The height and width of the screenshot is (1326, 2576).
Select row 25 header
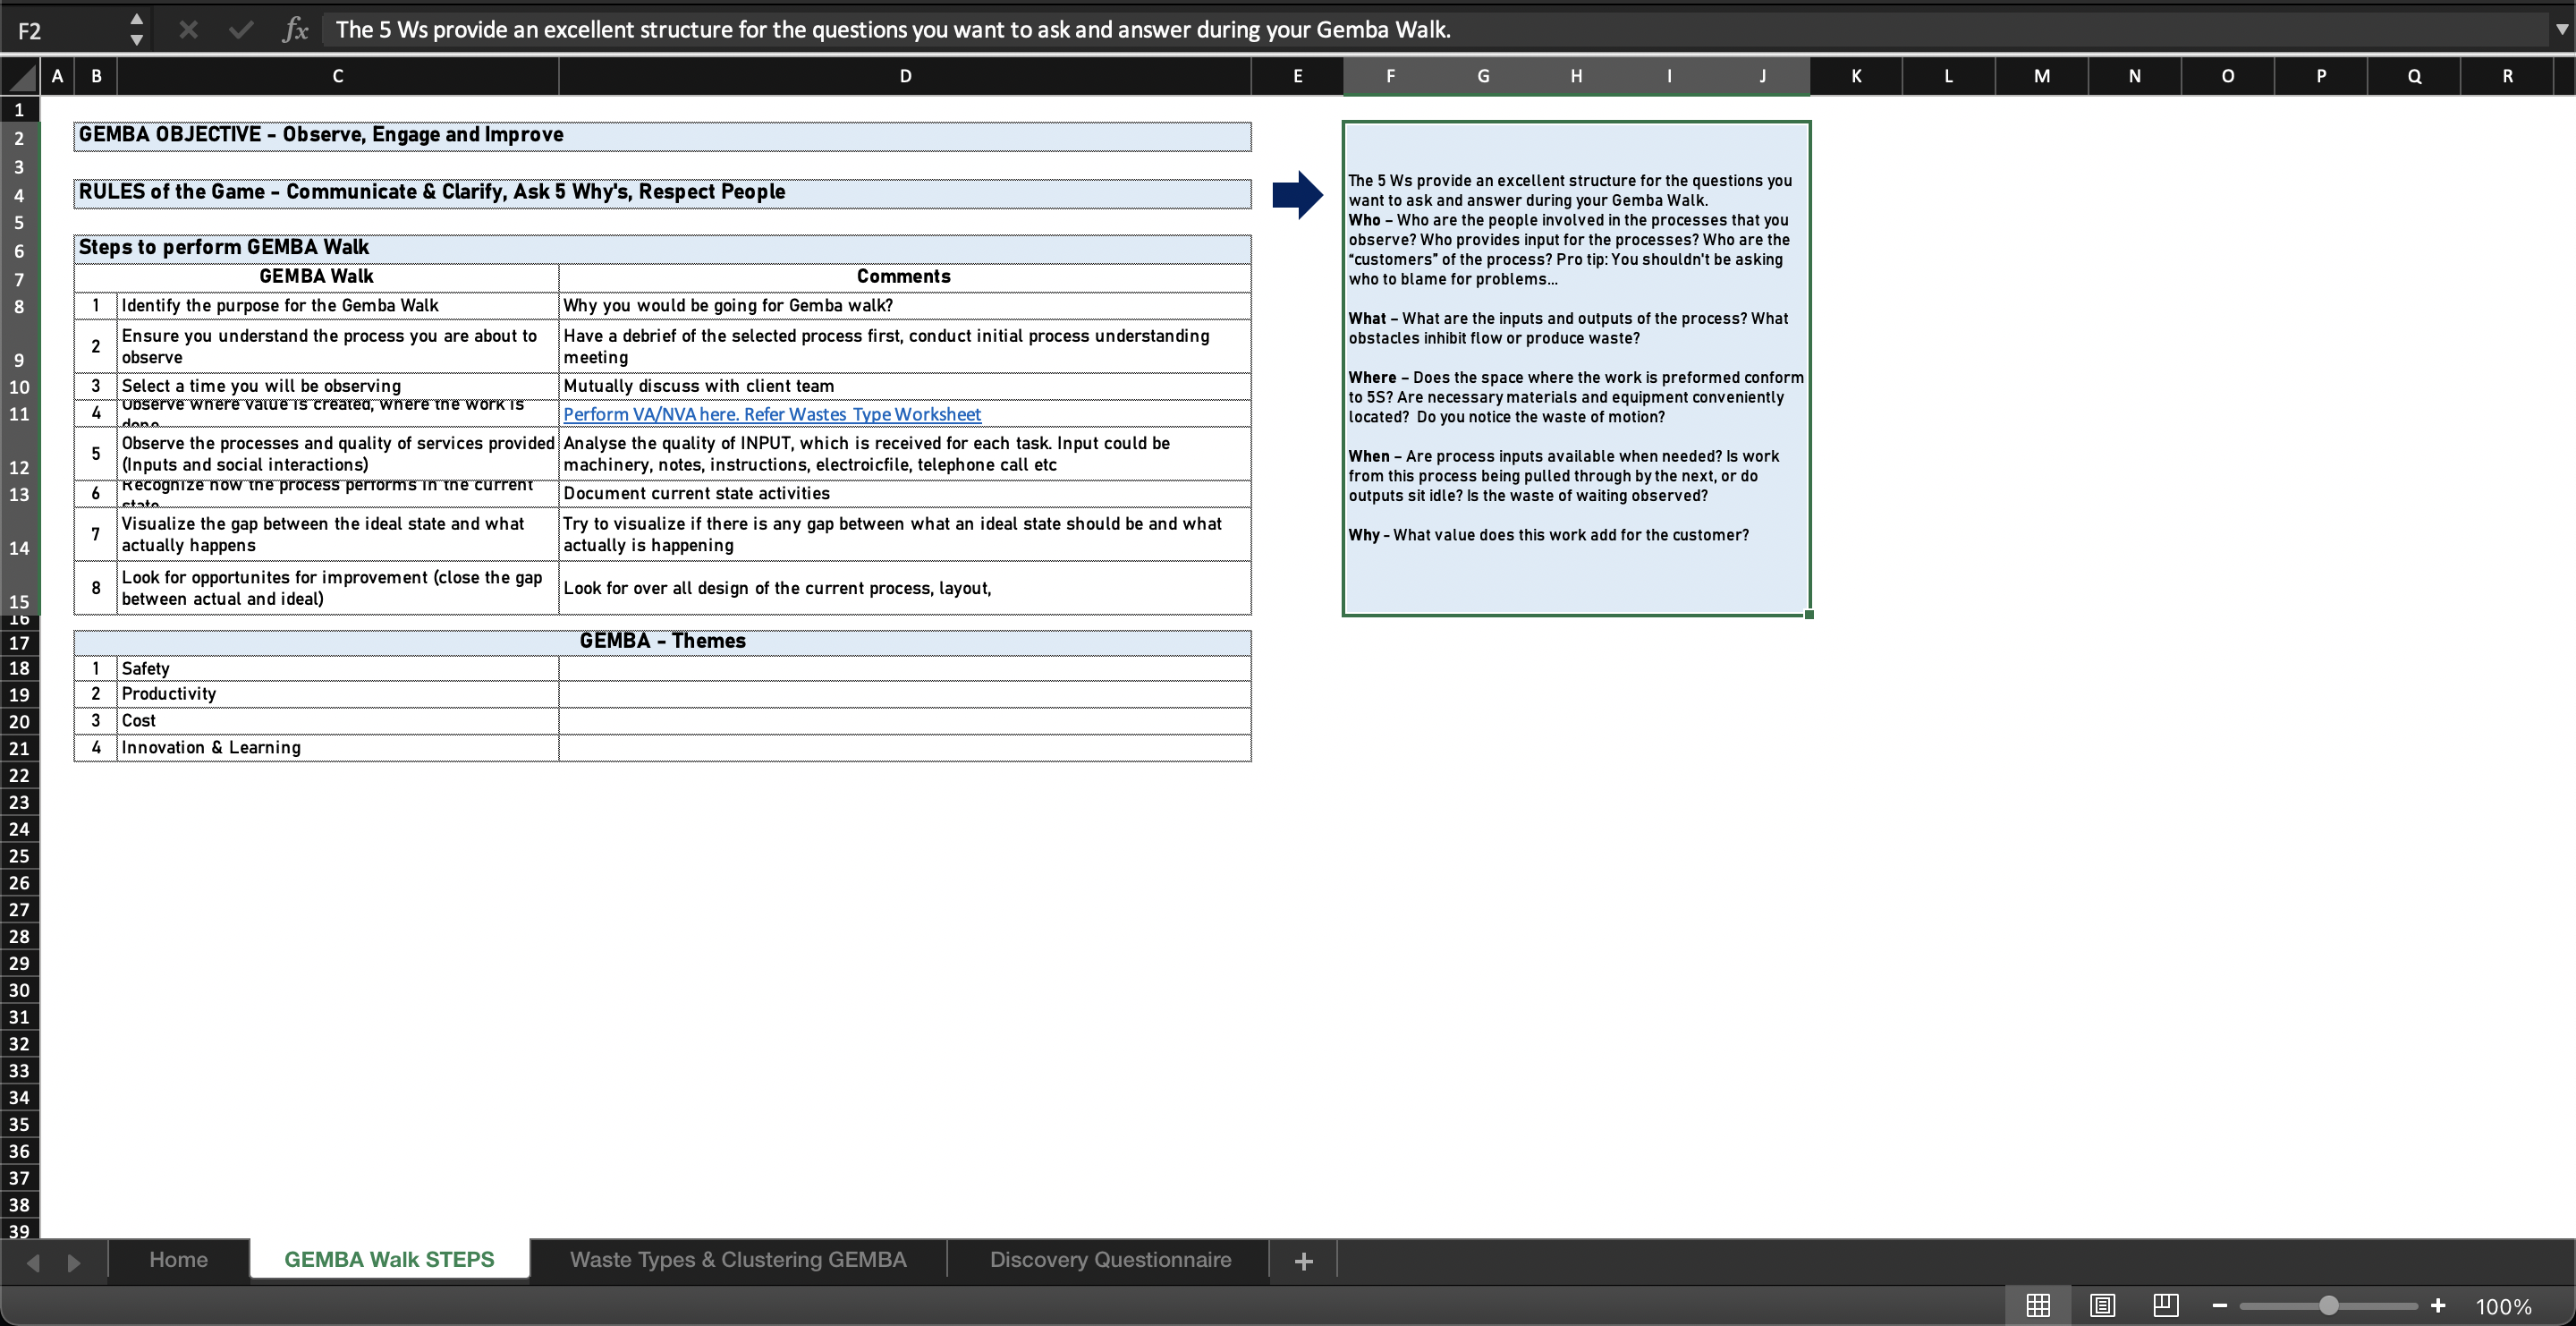point(19,856)
